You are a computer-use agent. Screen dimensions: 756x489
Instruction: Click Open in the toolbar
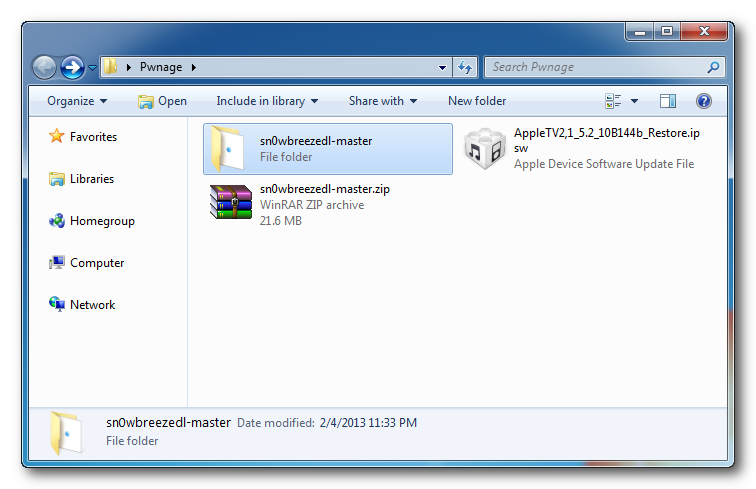coord(162,101)
